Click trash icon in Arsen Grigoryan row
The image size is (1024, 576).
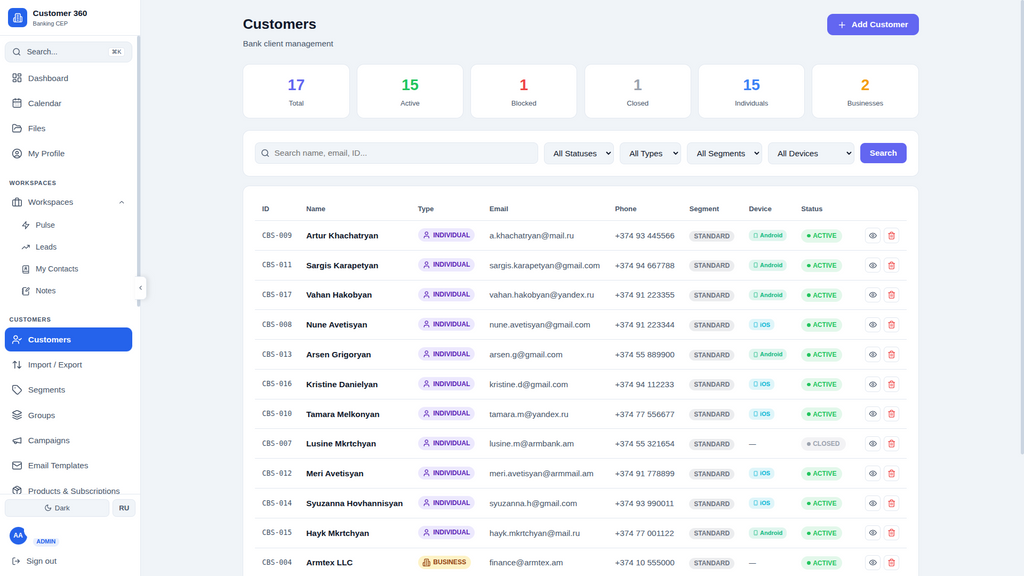pyautogui.click(x=891, y=355)
